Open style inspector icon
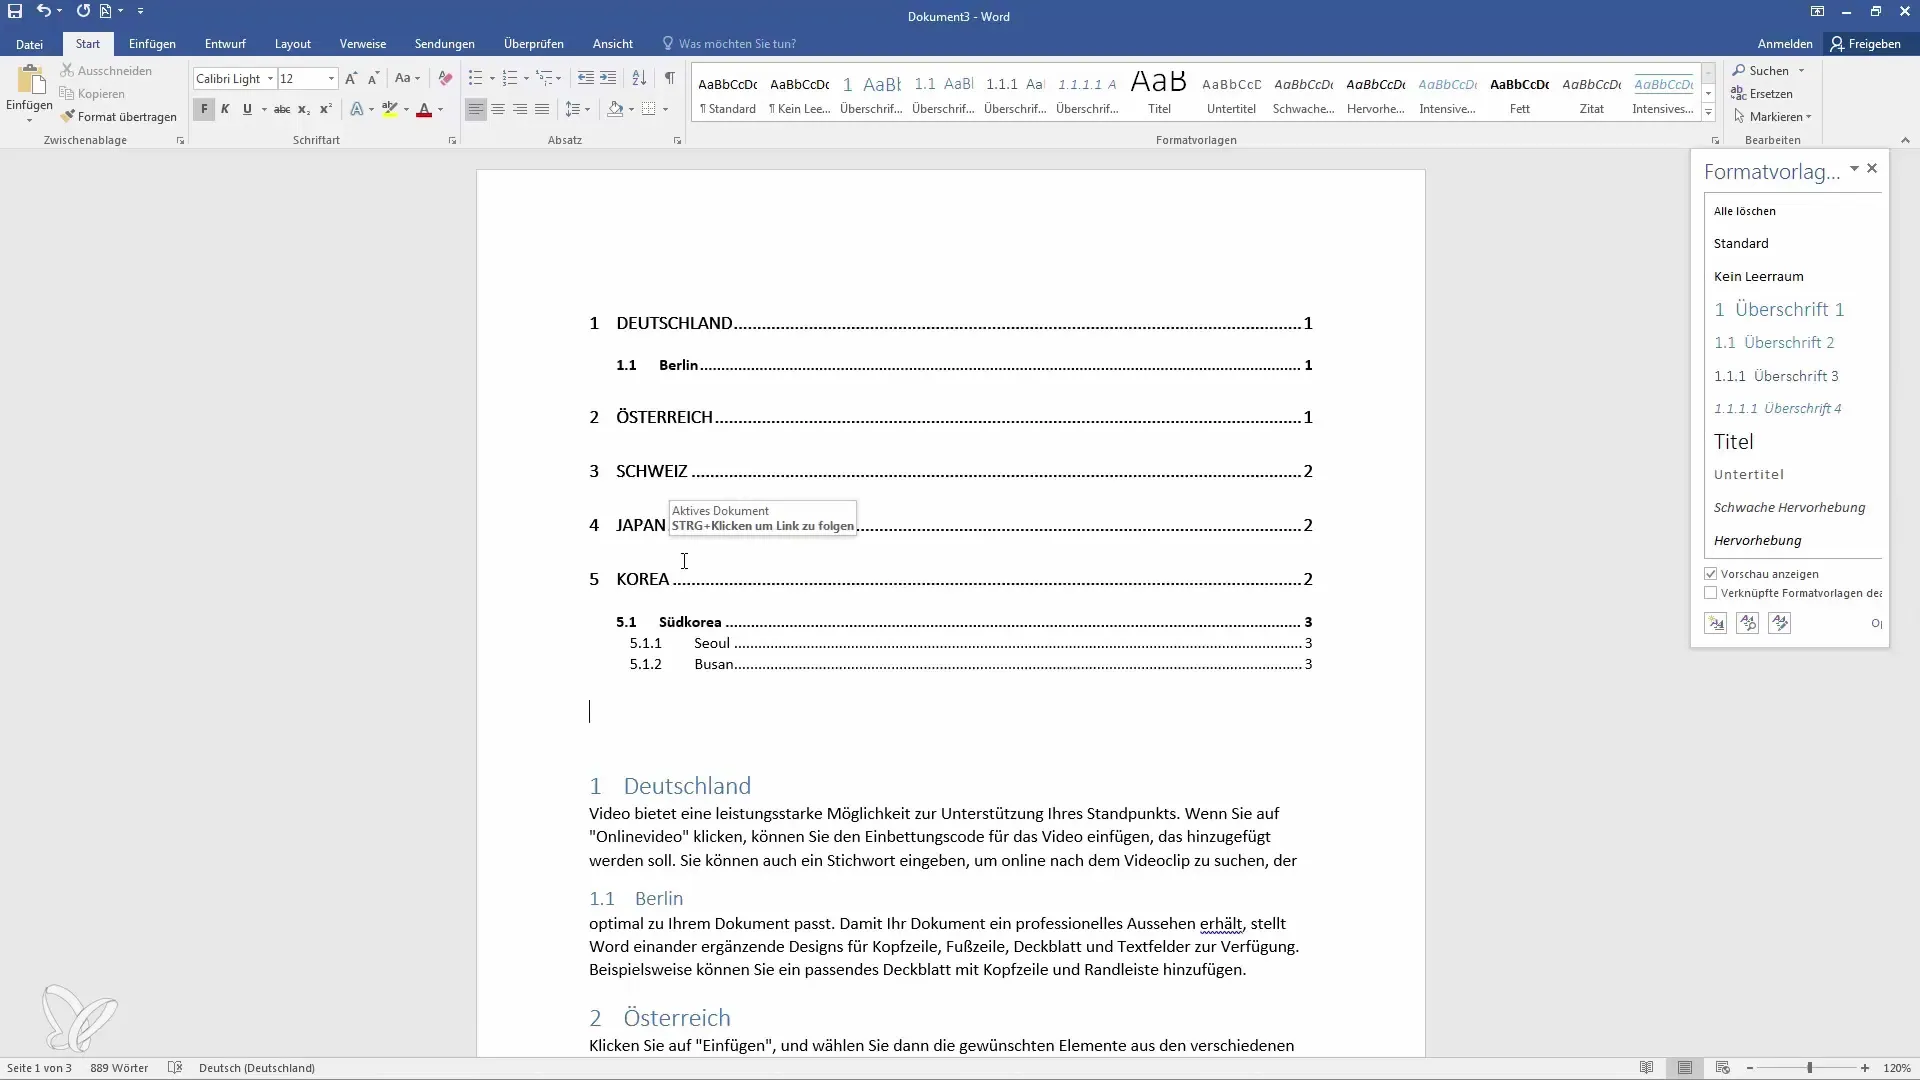Image resolution: width=1920 pixels, height=1080 pixels. pyautogui.click(x=1748, y=623)
